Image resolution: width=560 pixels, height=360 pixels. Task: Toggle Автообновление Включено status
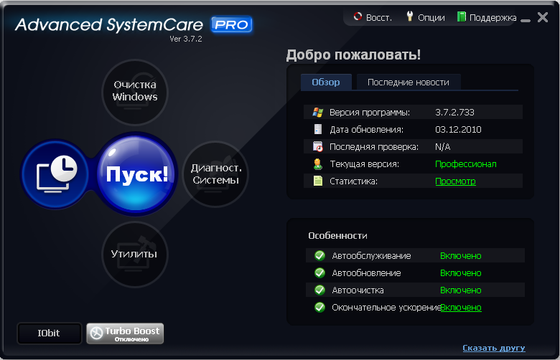point(460,273)
